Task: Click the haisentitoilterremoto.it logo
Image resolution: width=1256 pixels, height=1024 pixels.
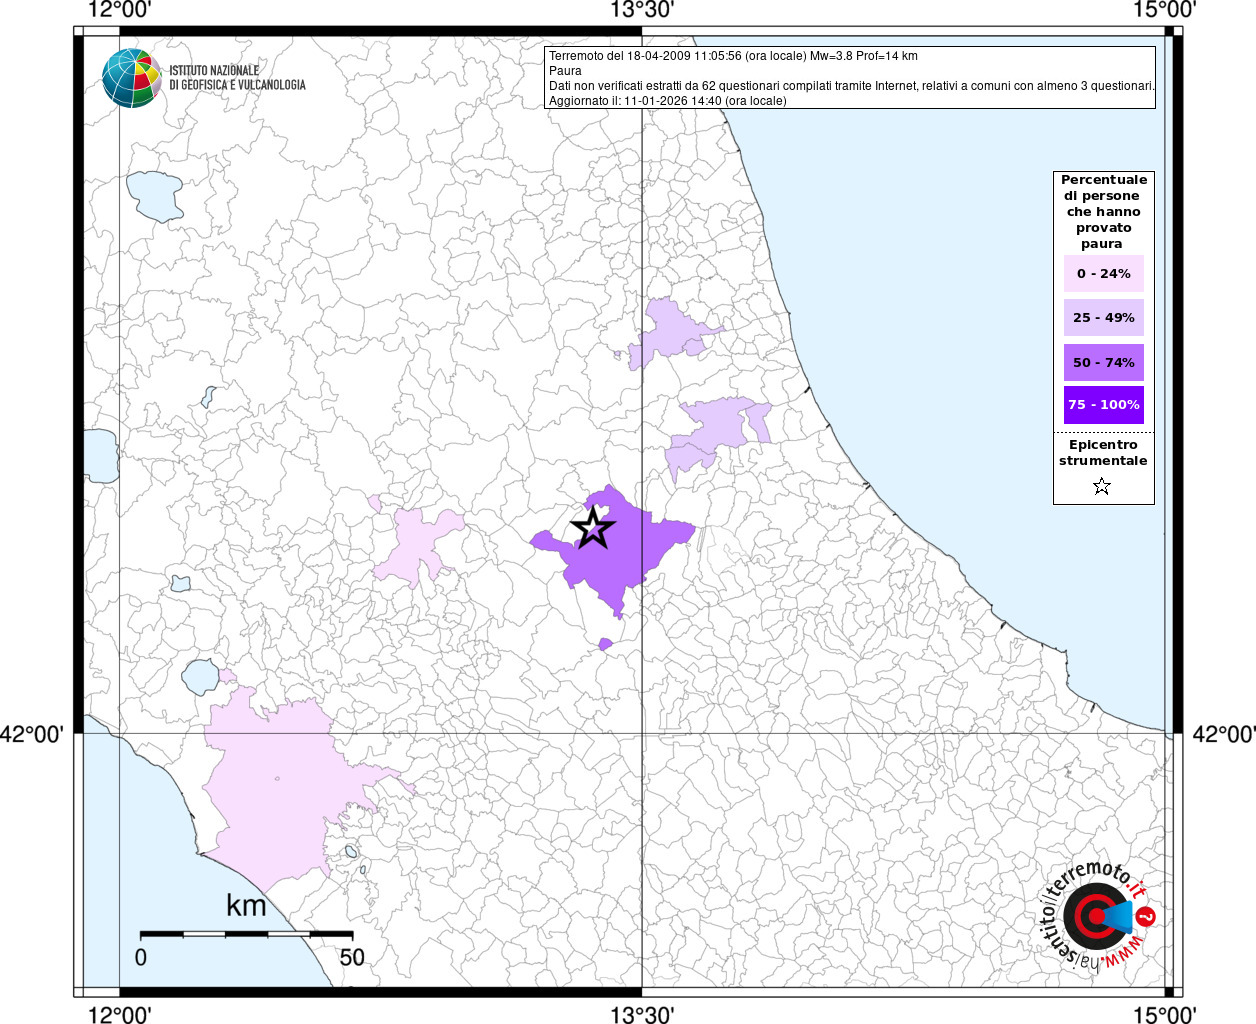Action: tap(1099, 916)
